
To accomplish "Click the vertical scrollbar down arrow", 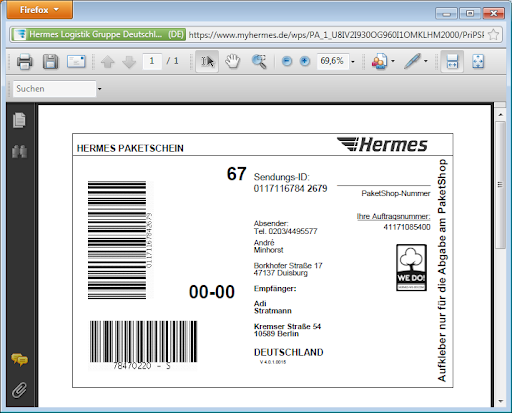I will (x=500, y=401).
